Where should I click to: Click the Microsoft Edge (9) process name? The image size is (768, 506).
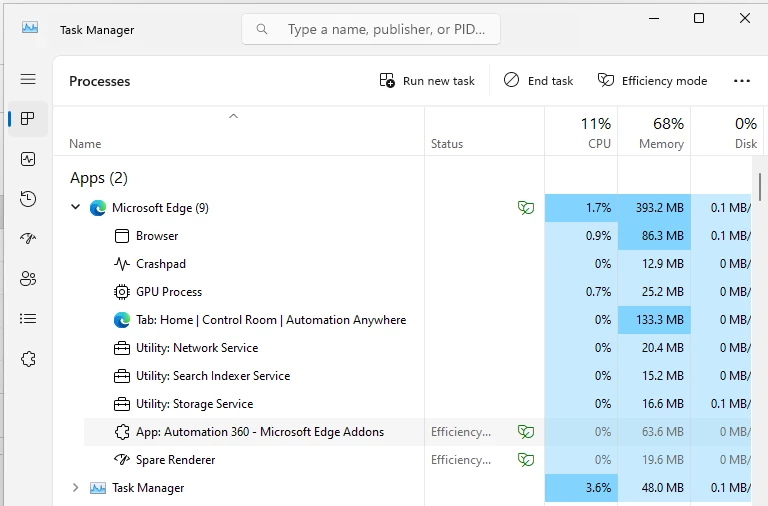point(160,208)
